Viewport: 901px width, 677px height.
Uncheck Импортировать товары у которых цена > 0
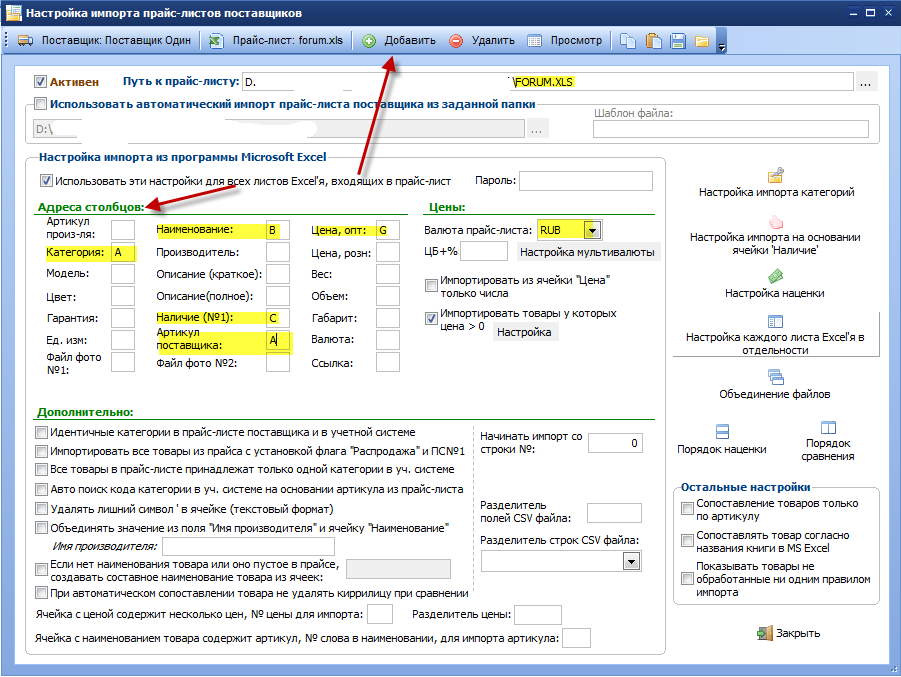coord(431,318)
